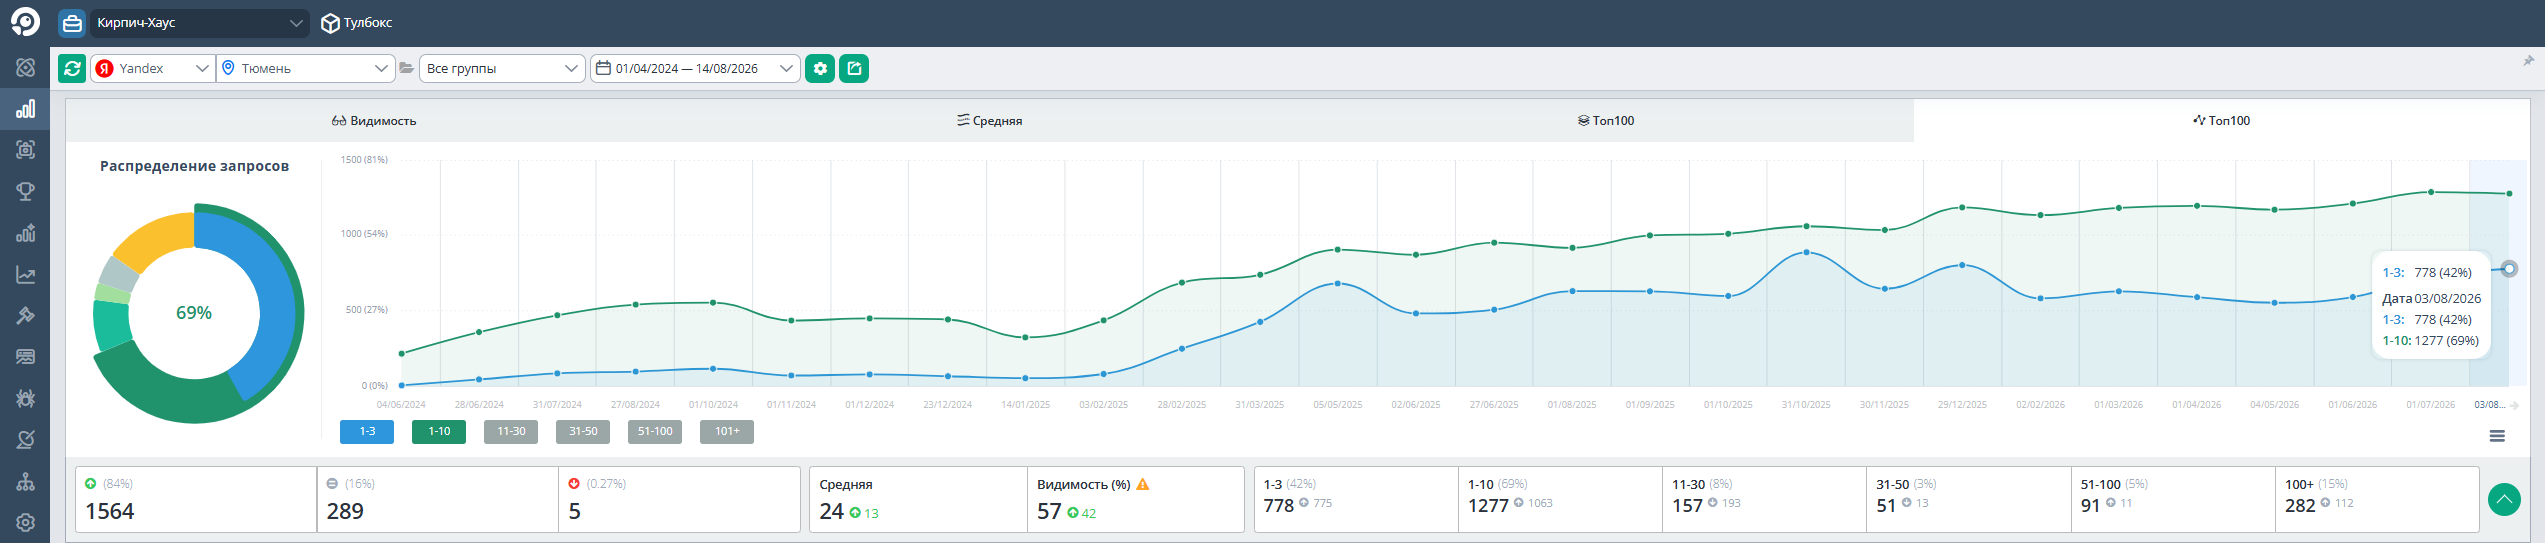Expand the Yandex search engine dropdown

point(153,68)
